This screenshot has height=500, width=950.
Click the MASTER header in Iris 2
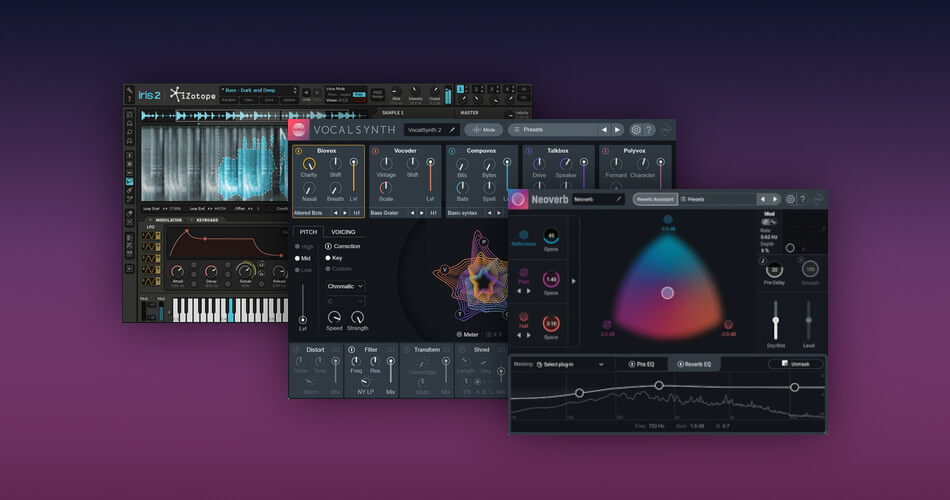click(x=469, y=113)
